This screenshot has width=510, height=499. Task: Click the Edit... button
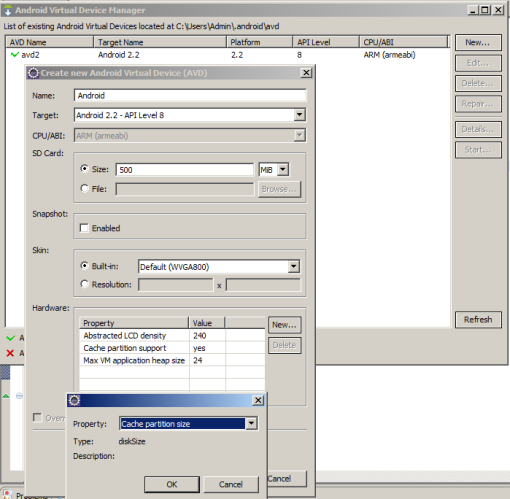tap(478, 63)
